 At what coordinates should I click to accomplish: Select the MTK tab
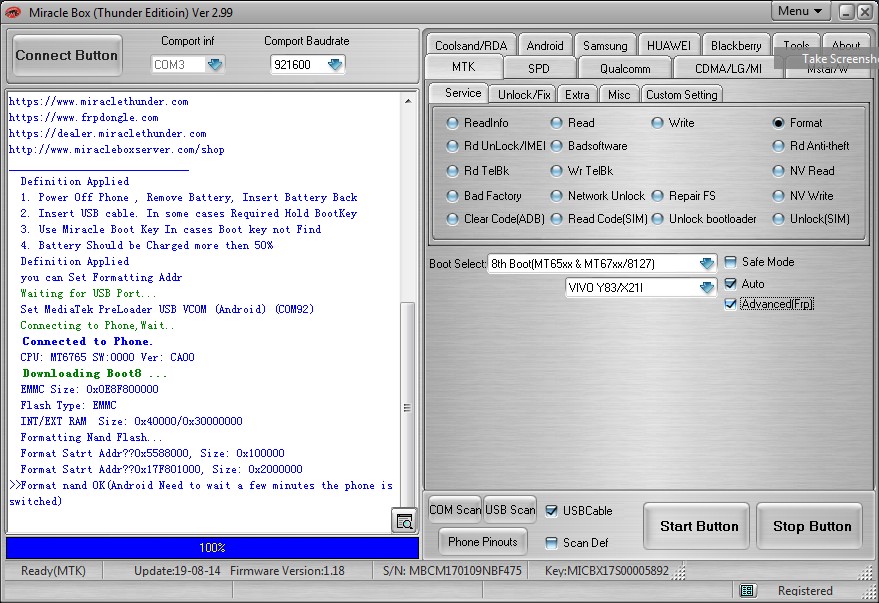point(464,67)
